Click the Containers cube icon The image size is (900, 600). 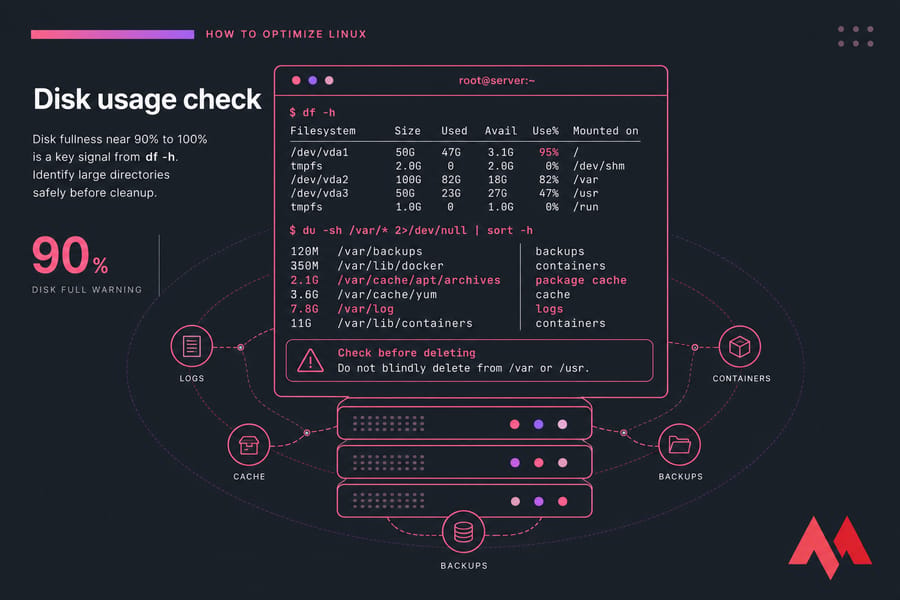click(739, 346)
